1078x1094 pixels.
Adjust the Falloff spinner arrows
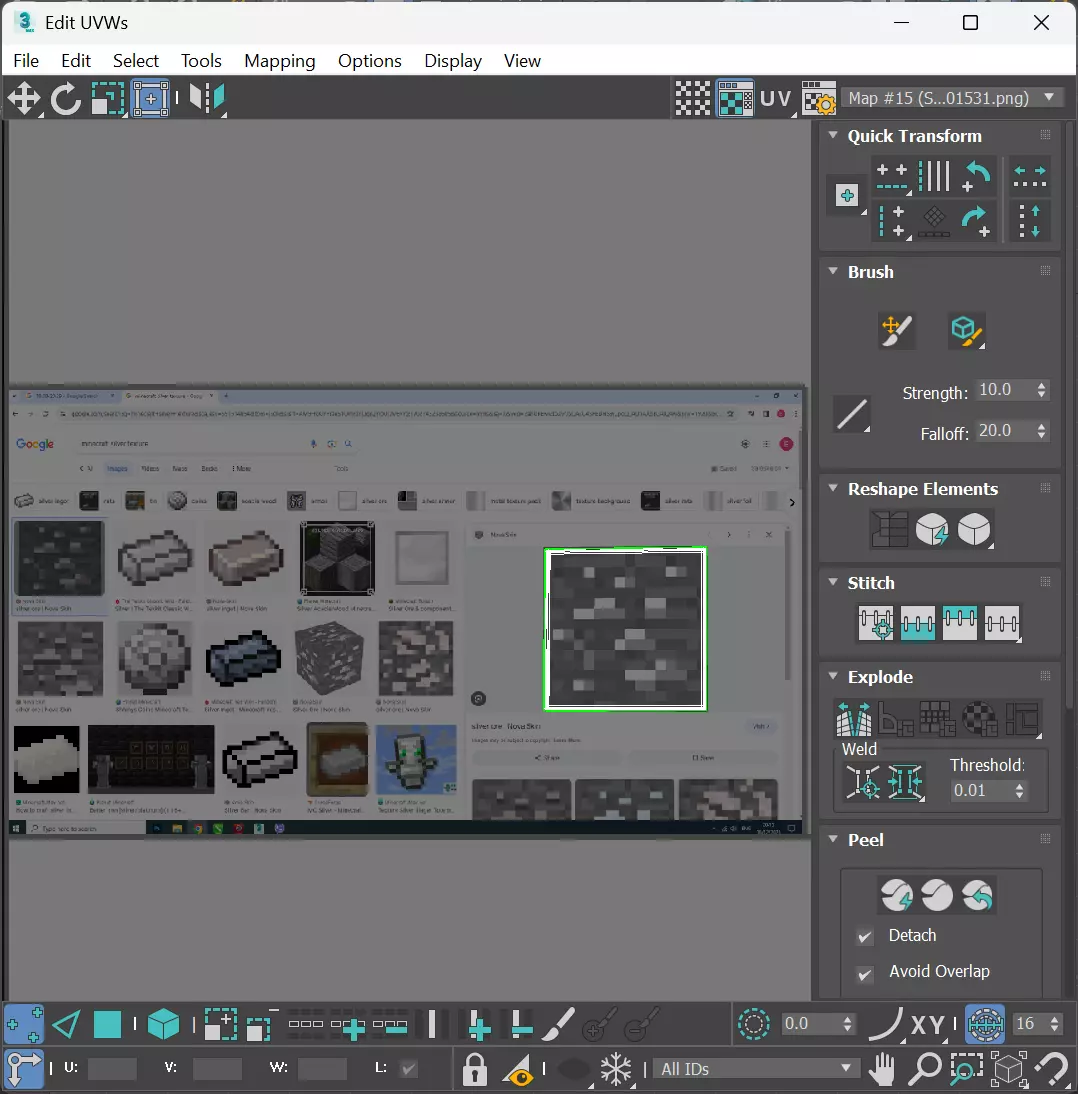pos(1041,431)
